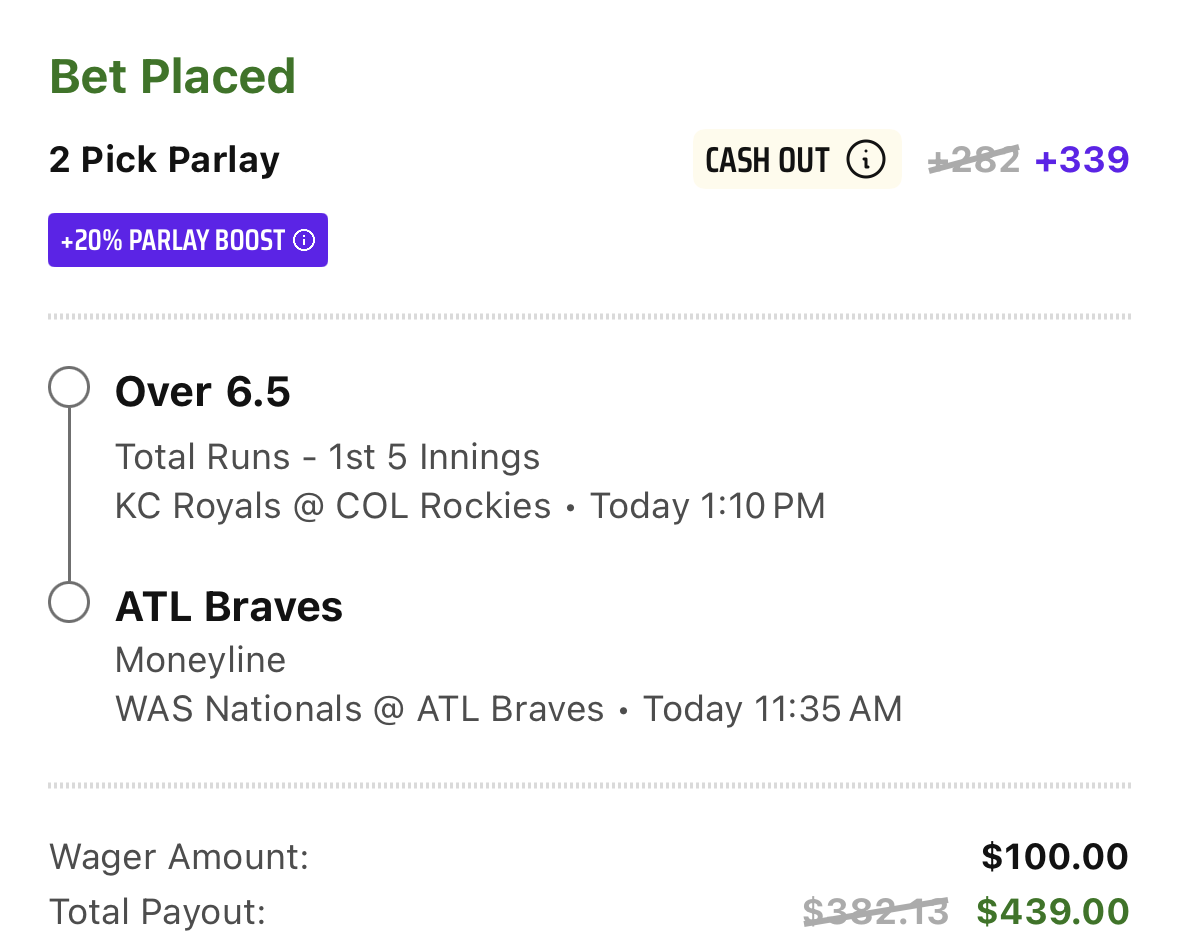Viewport: 1179px width, 952px height.
Task: Select the ATL Braves leg status circle
Action: pyautogui.click(x=69, y=602)
